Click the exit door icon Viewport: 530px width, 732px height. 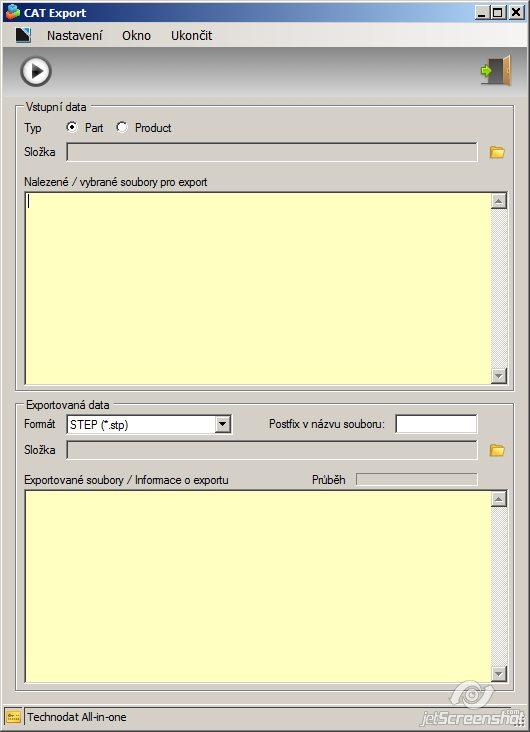(x=496, y=70)
